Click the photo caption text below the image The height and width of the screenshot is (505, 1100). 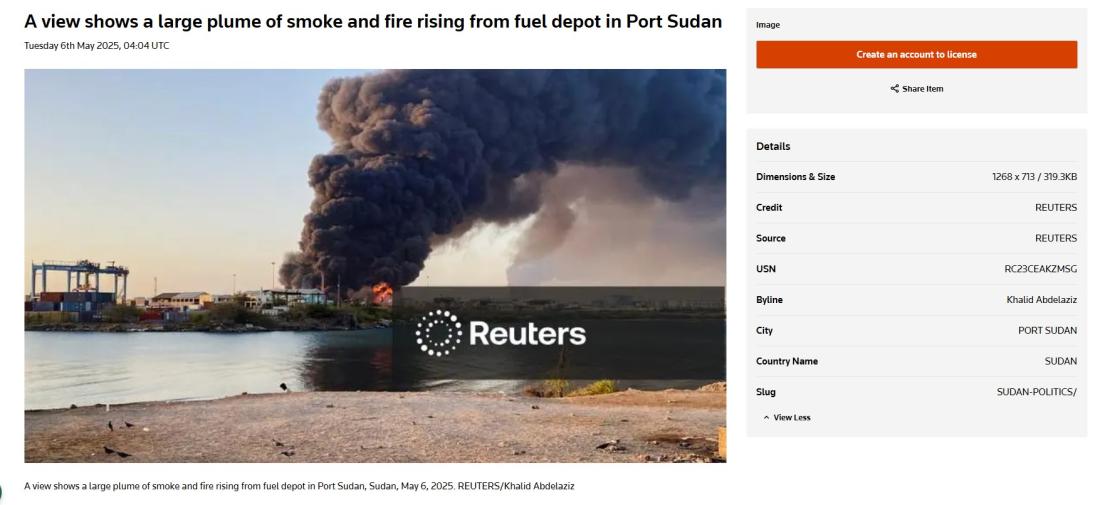300,485
